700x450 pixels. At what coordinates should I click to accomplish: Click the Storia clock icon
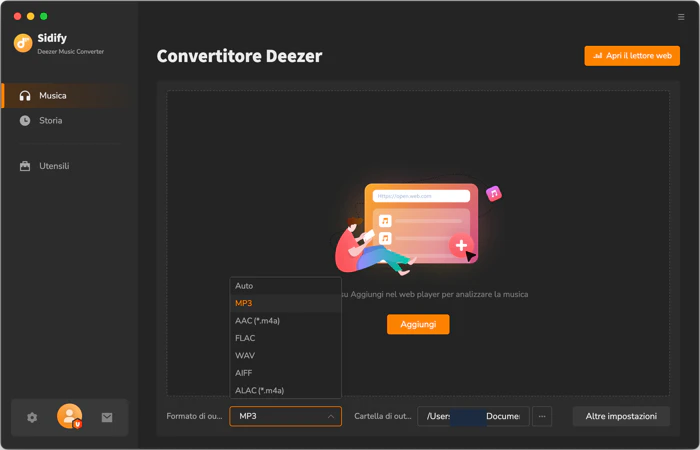click(x=25, y=121)
